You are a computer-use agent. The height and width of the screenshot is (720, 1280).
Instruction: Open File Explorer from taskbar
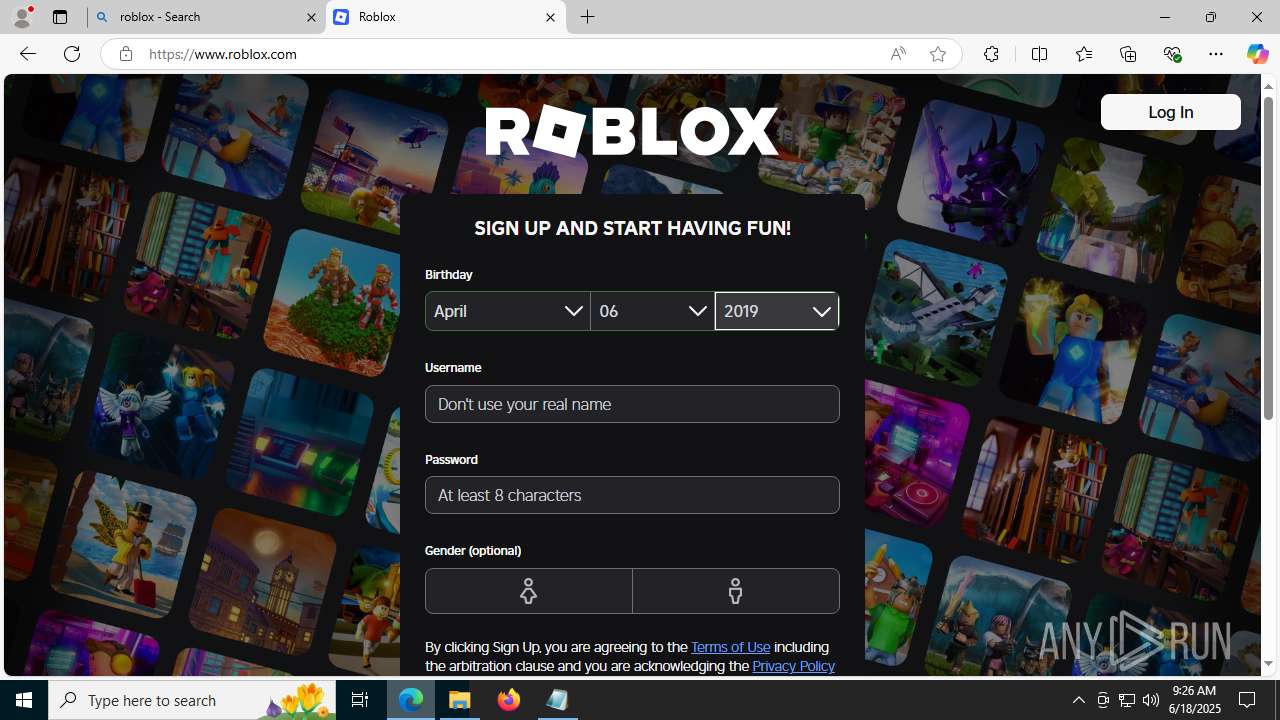tap(460, 700)
